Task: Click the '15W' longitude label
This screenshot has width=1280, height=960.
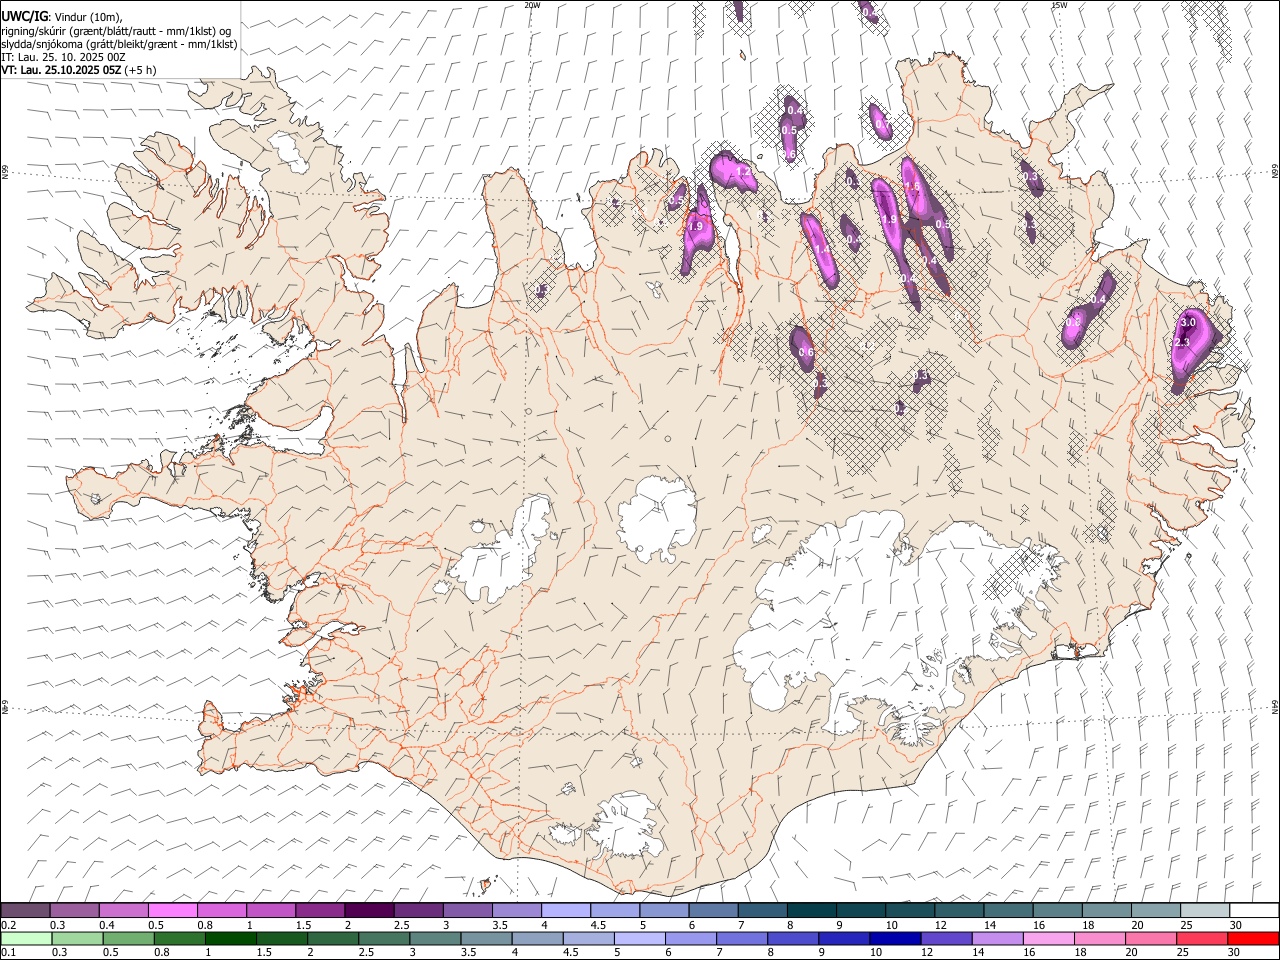Action: pyautogui.click(x=1060, y=5)
